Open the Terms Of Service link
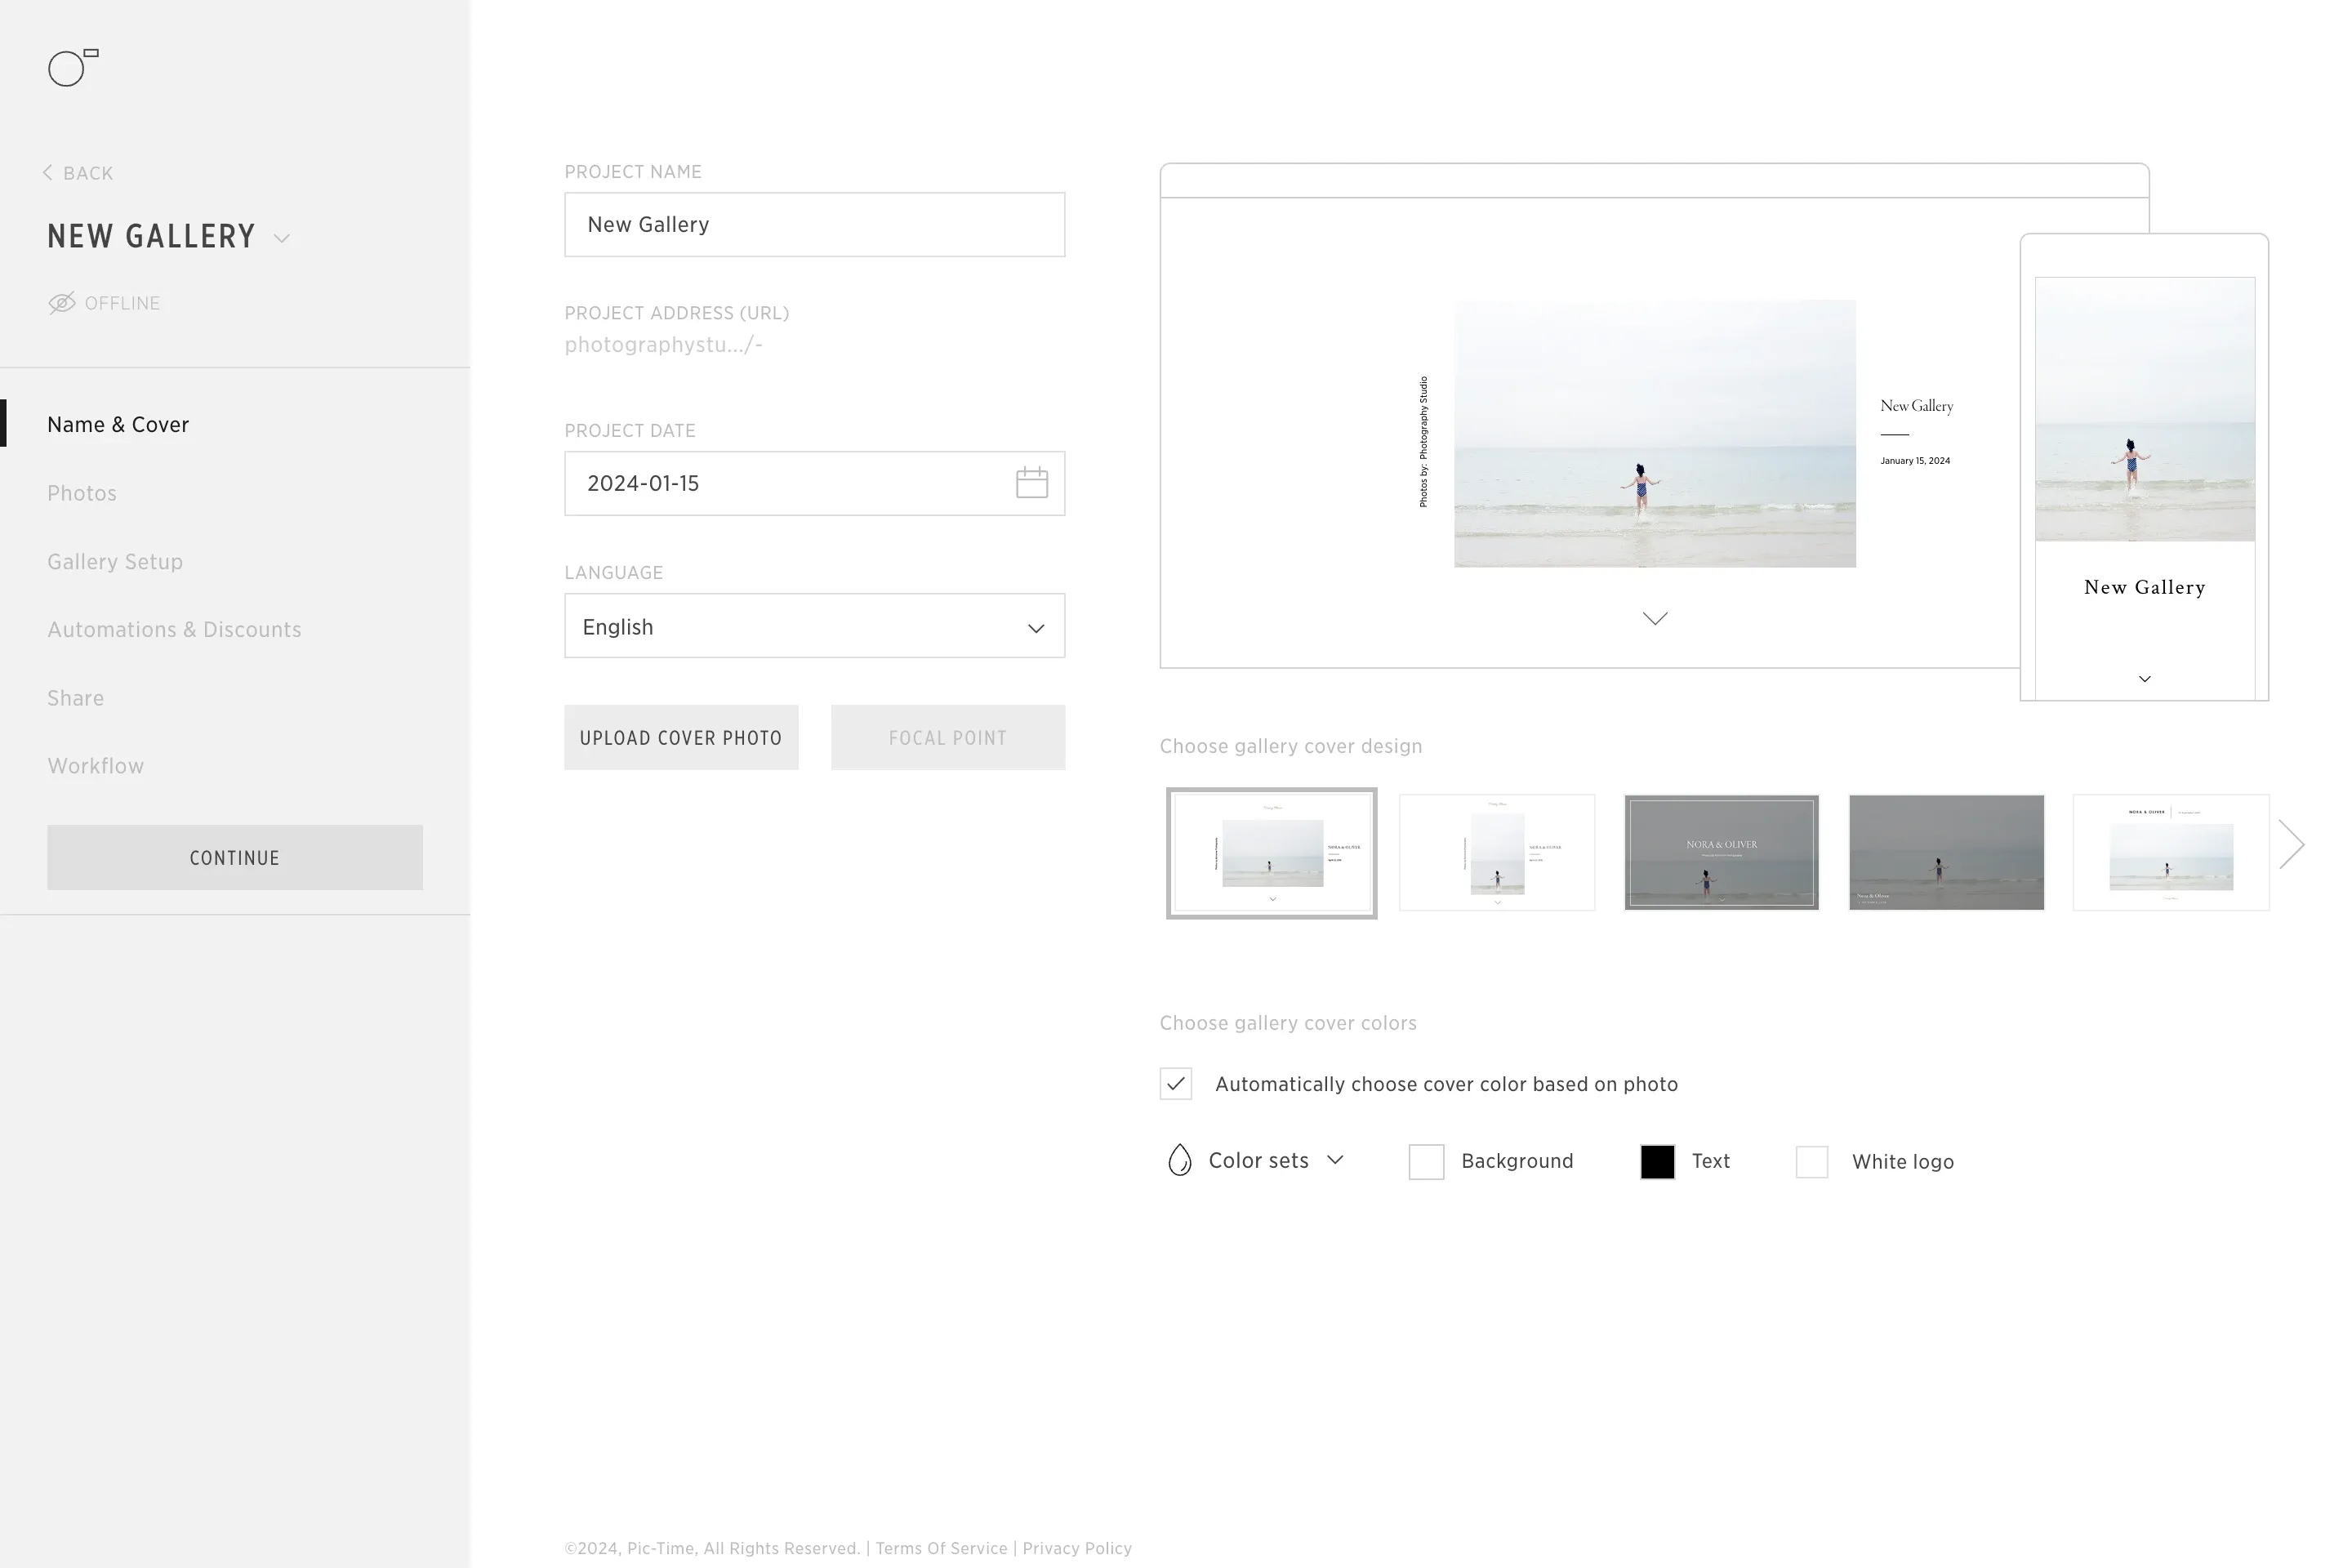The height and width of the screenshot is (1568, 2352). click(940, 1547)
